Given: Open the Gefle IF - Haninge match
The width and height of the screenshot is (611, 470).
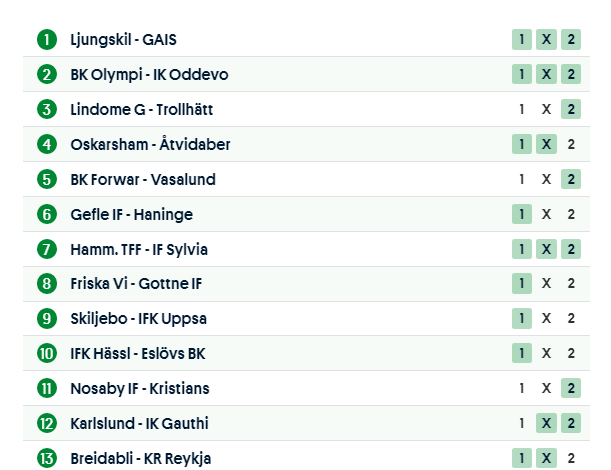Looking at the screenshot, I should coord(131,214).
